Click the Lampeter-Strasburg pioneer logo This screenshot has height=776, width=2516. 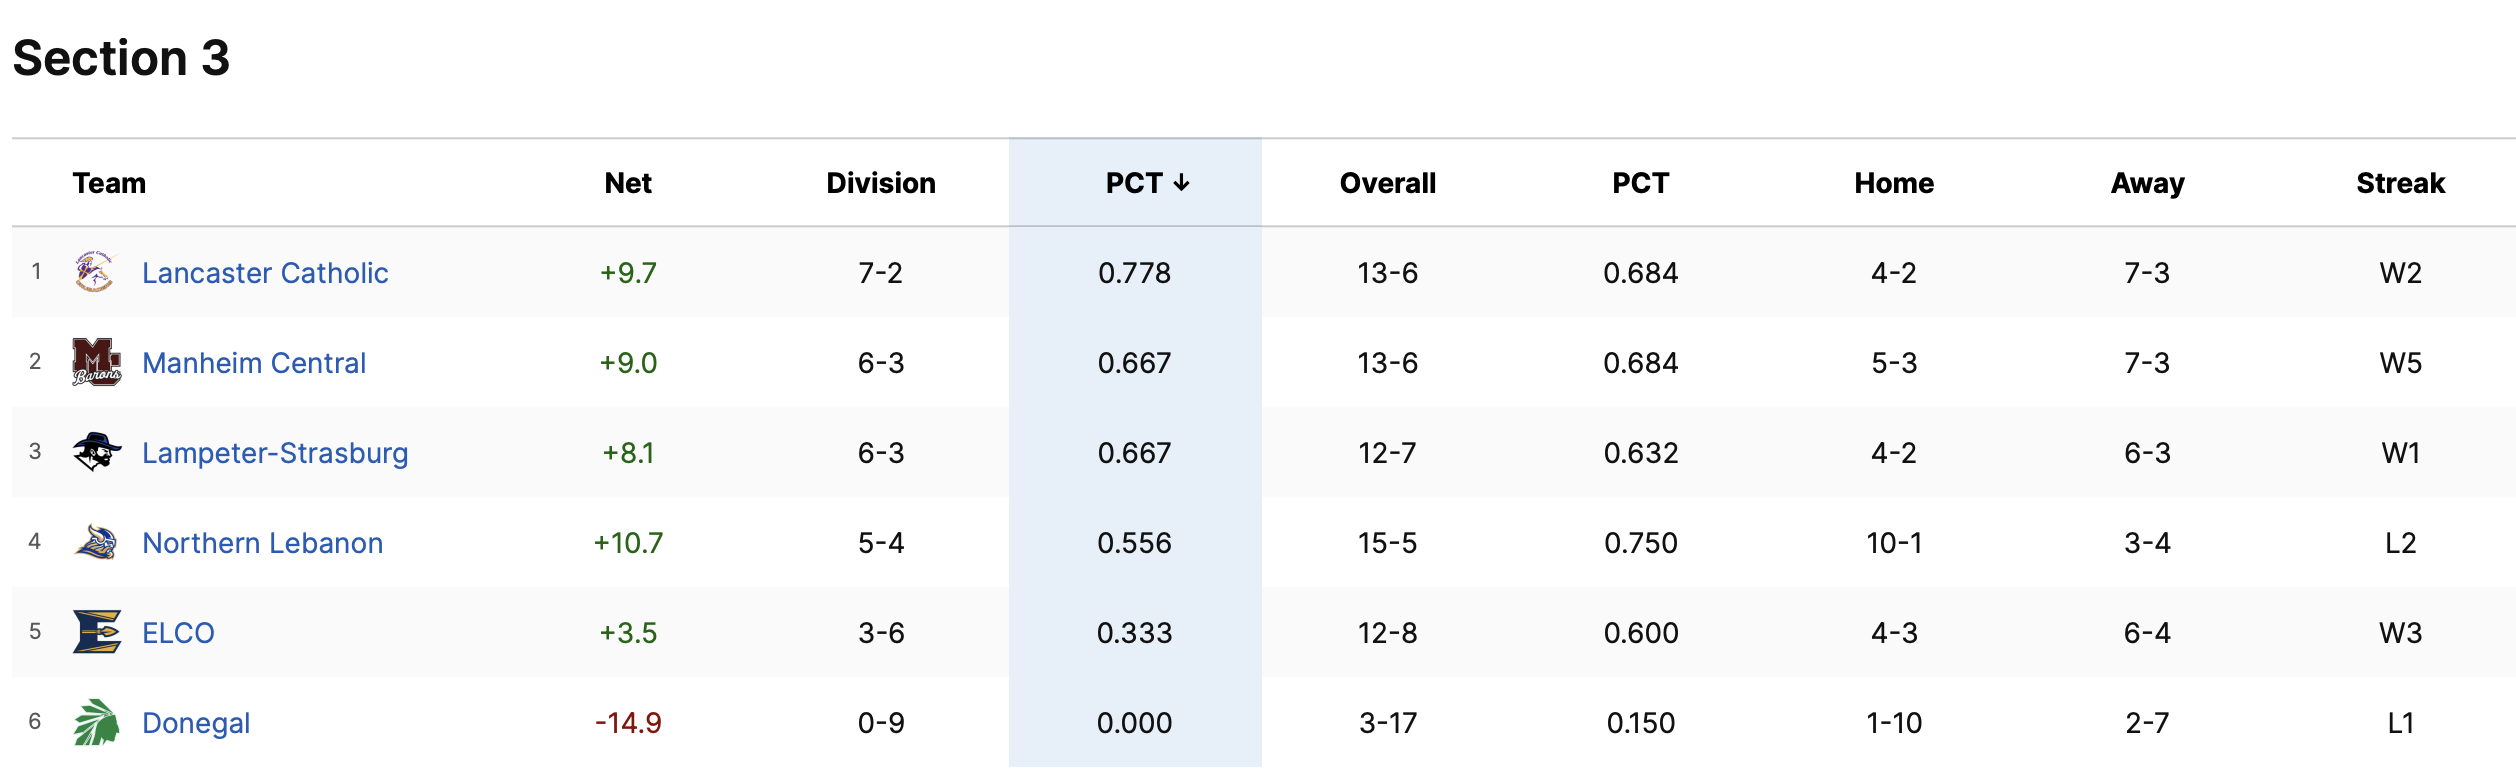[x=96, y=452]
